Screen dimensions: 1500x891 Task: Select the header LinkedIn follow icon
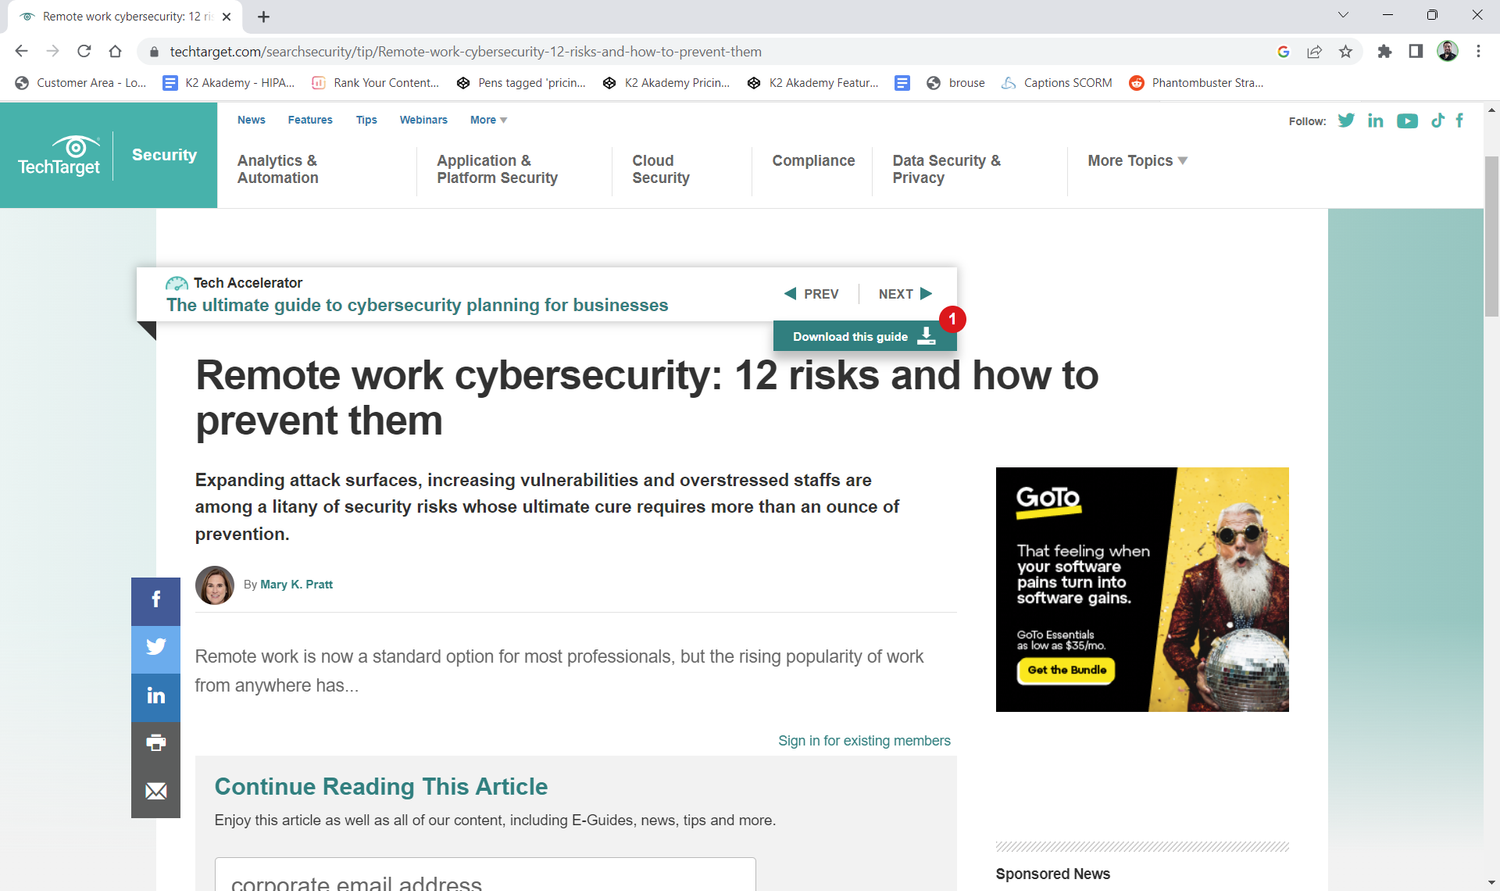point(1375,120)
